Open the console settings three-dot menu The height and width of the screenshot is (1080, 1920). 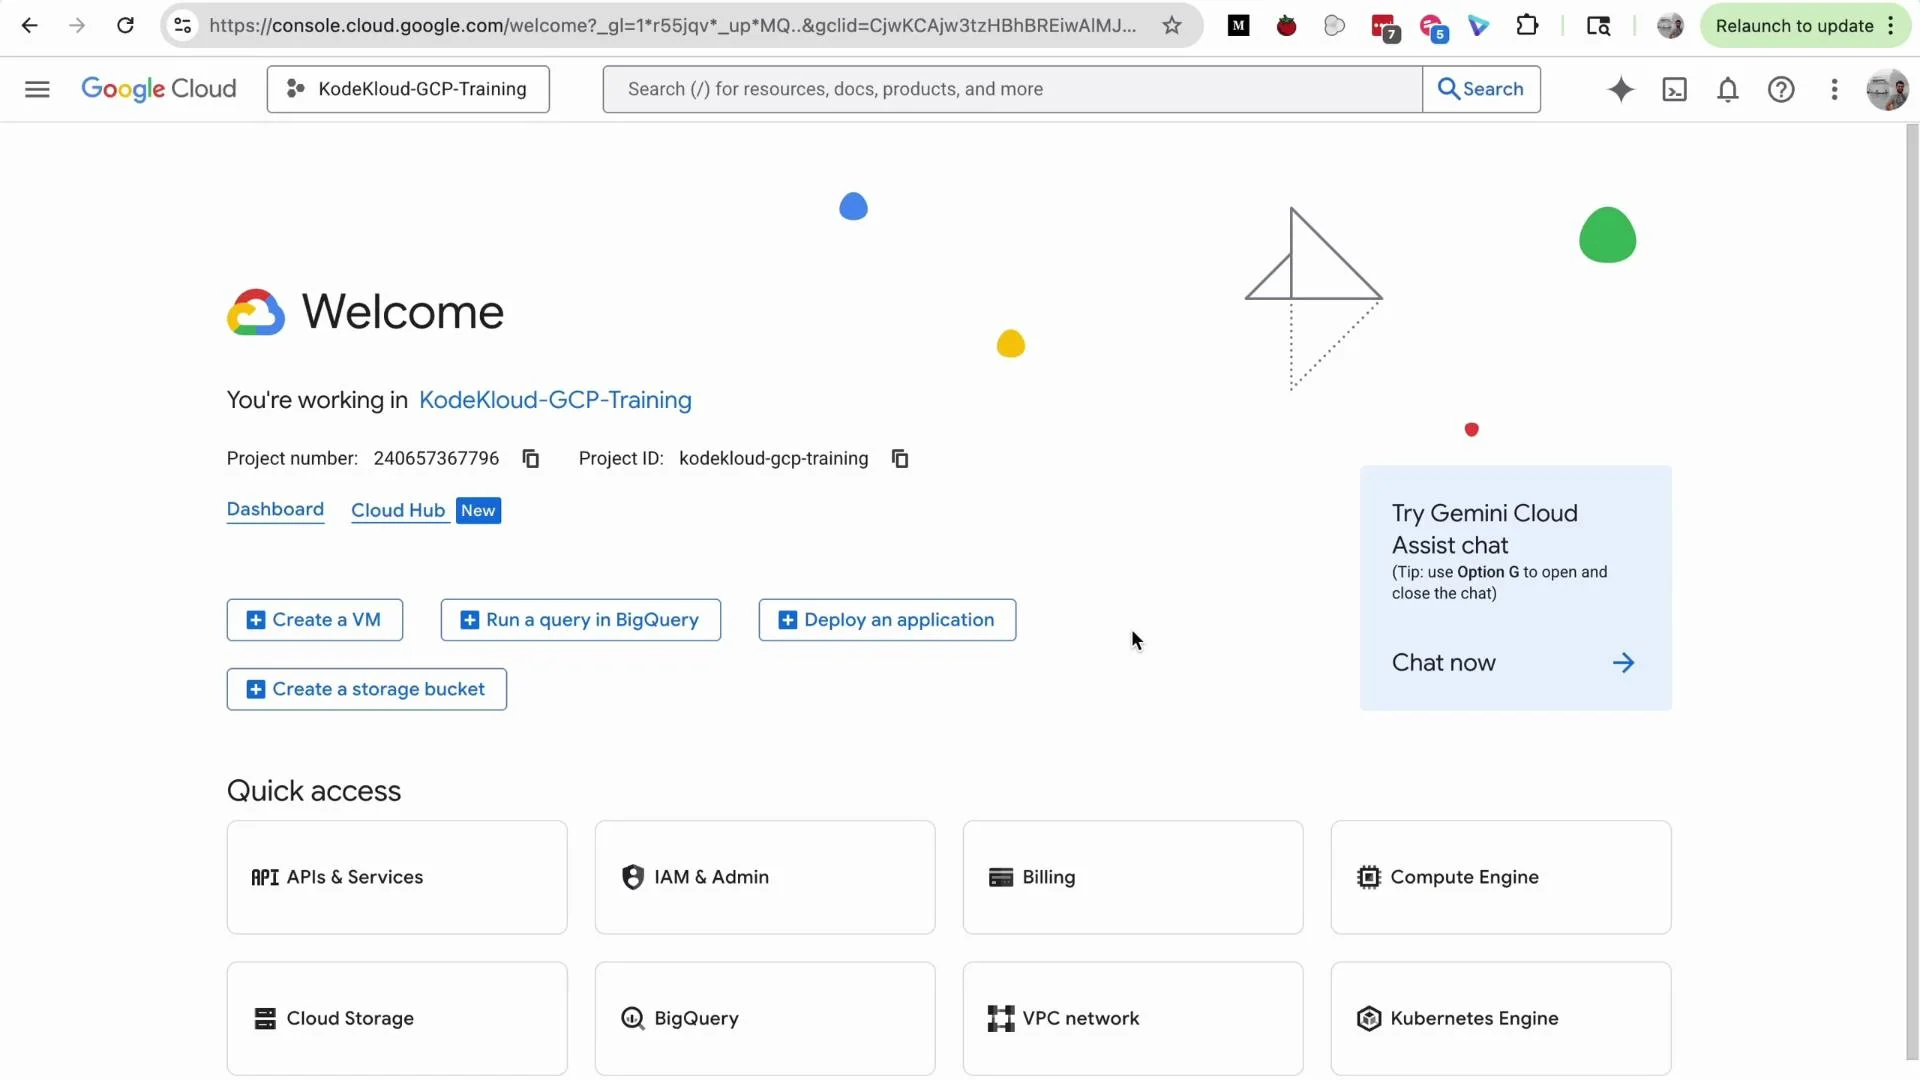[1834, 89]
